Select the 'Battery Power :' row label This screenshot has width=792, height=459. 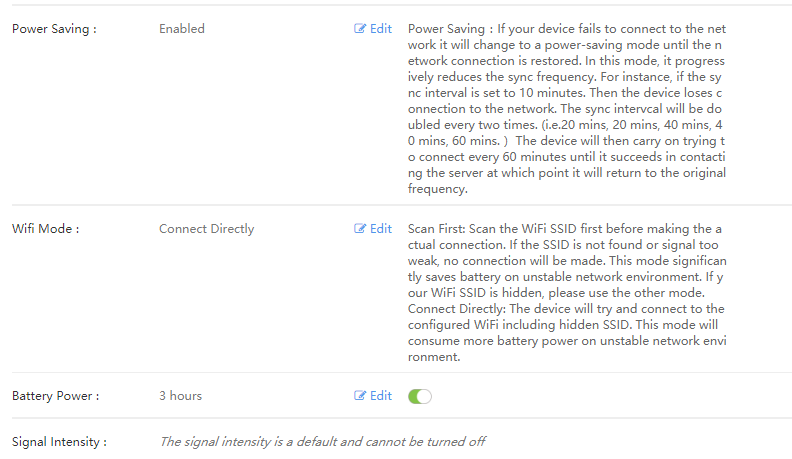(56, 396)
